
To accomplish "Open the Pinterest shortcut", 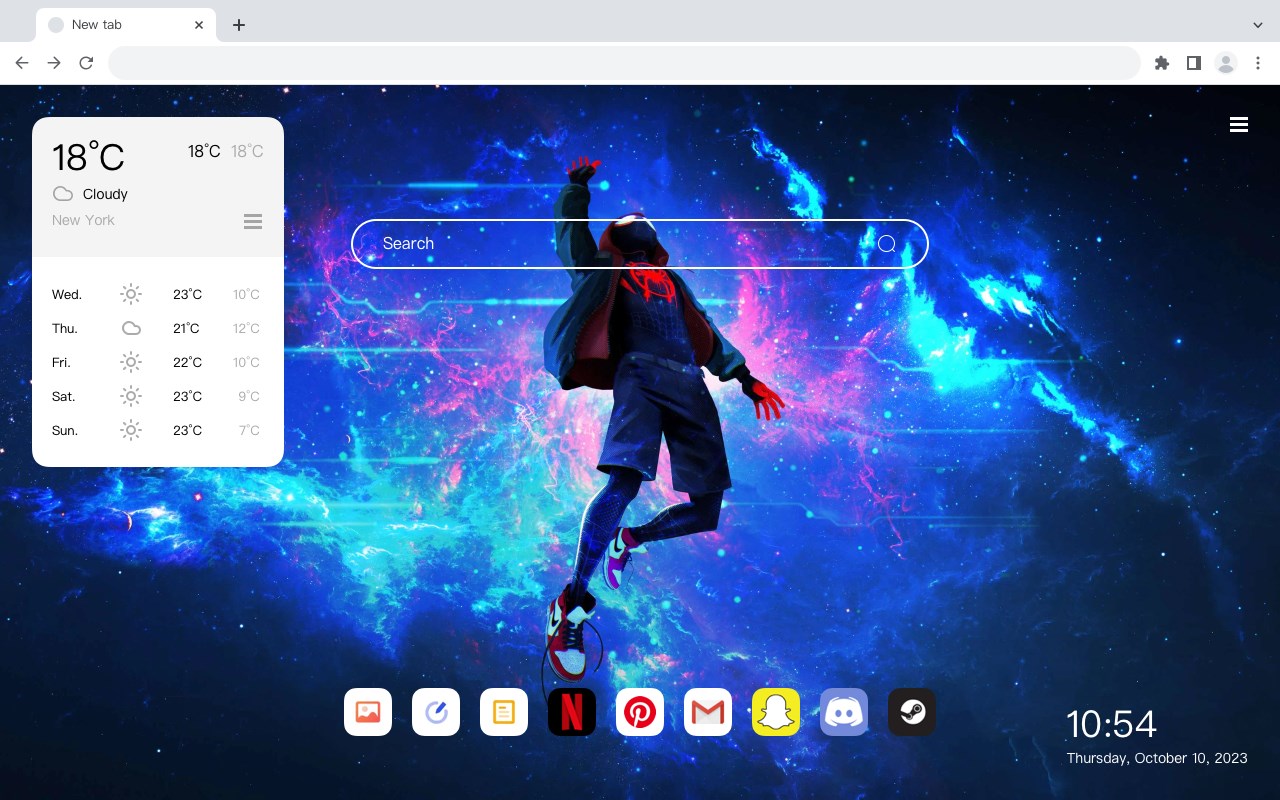I will [640, 712].
